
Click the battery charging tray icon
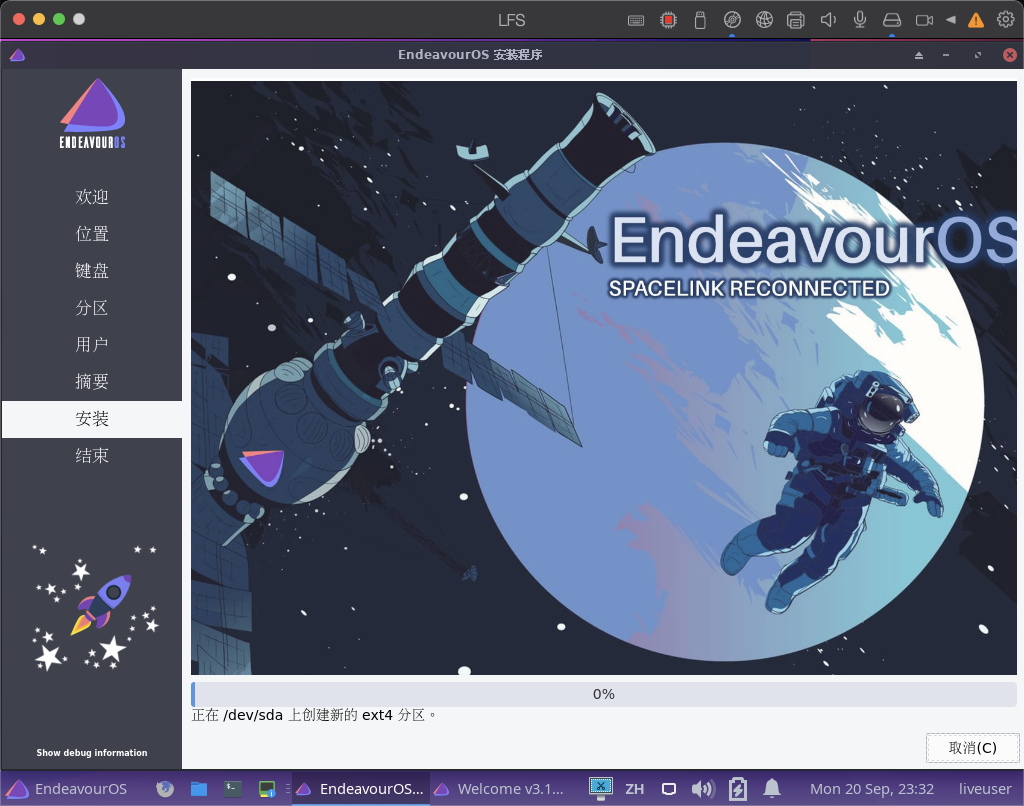[737, 789]
